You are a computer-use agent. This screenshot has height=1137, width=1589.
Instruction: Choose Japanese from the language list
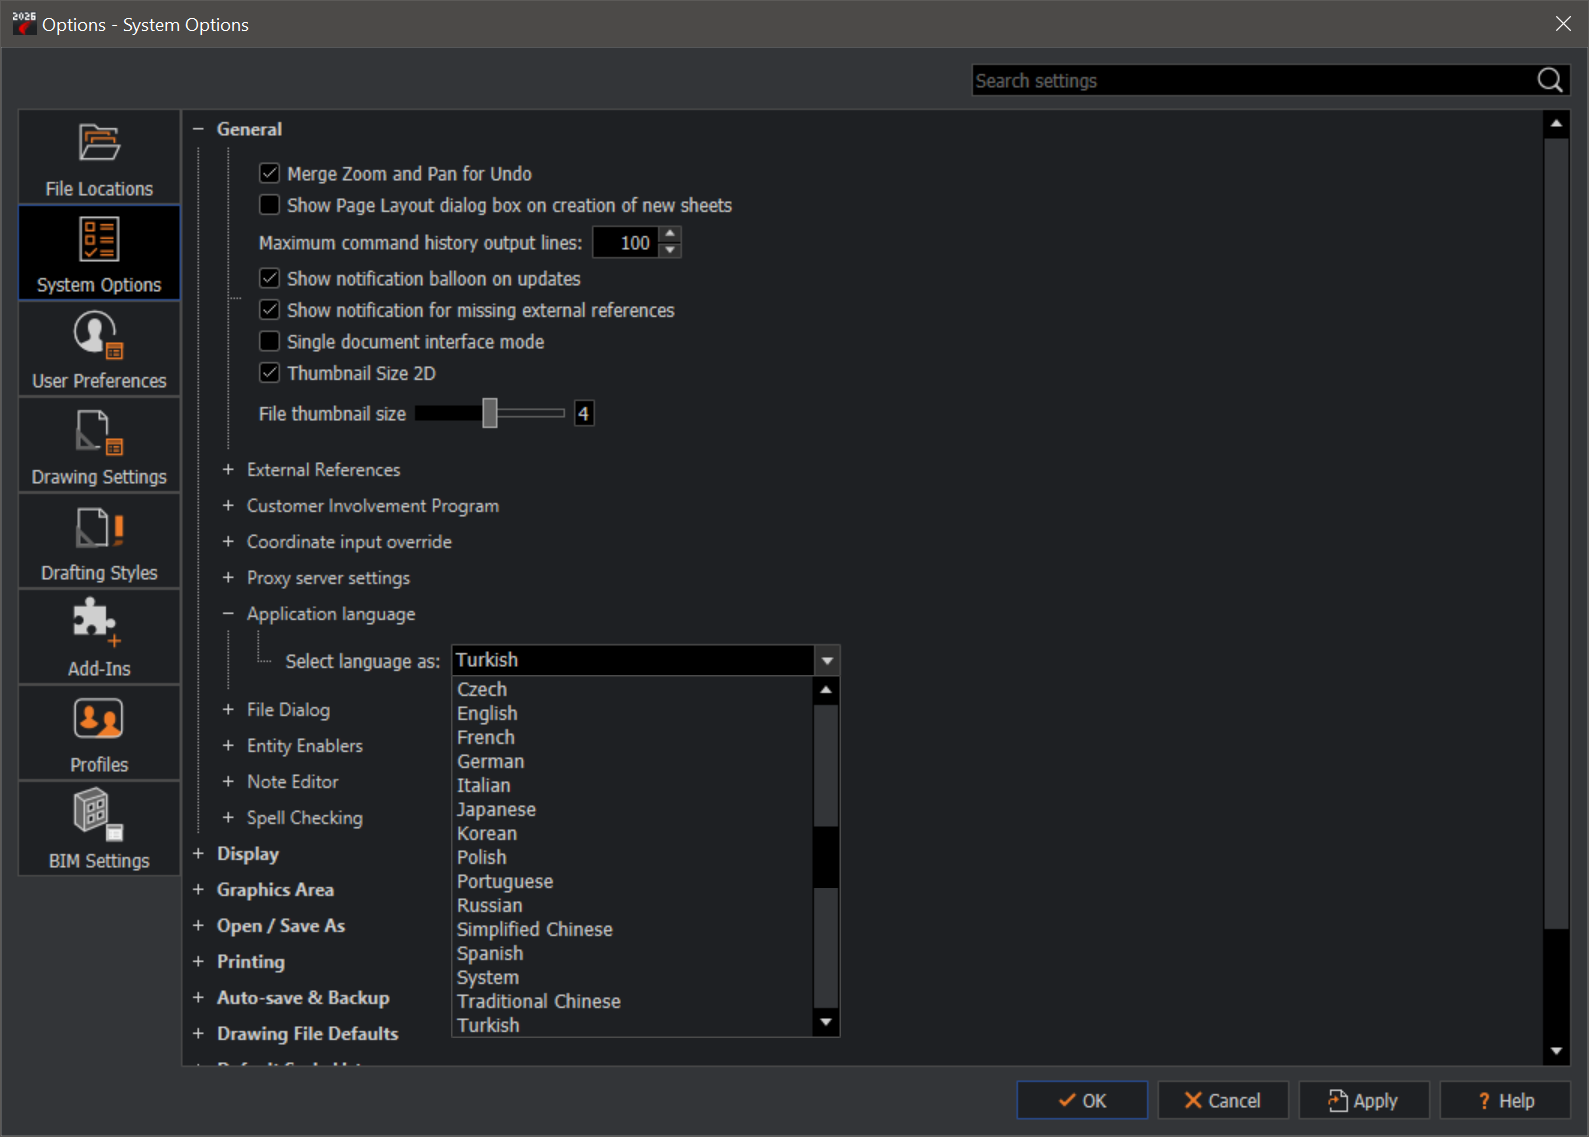496,809
